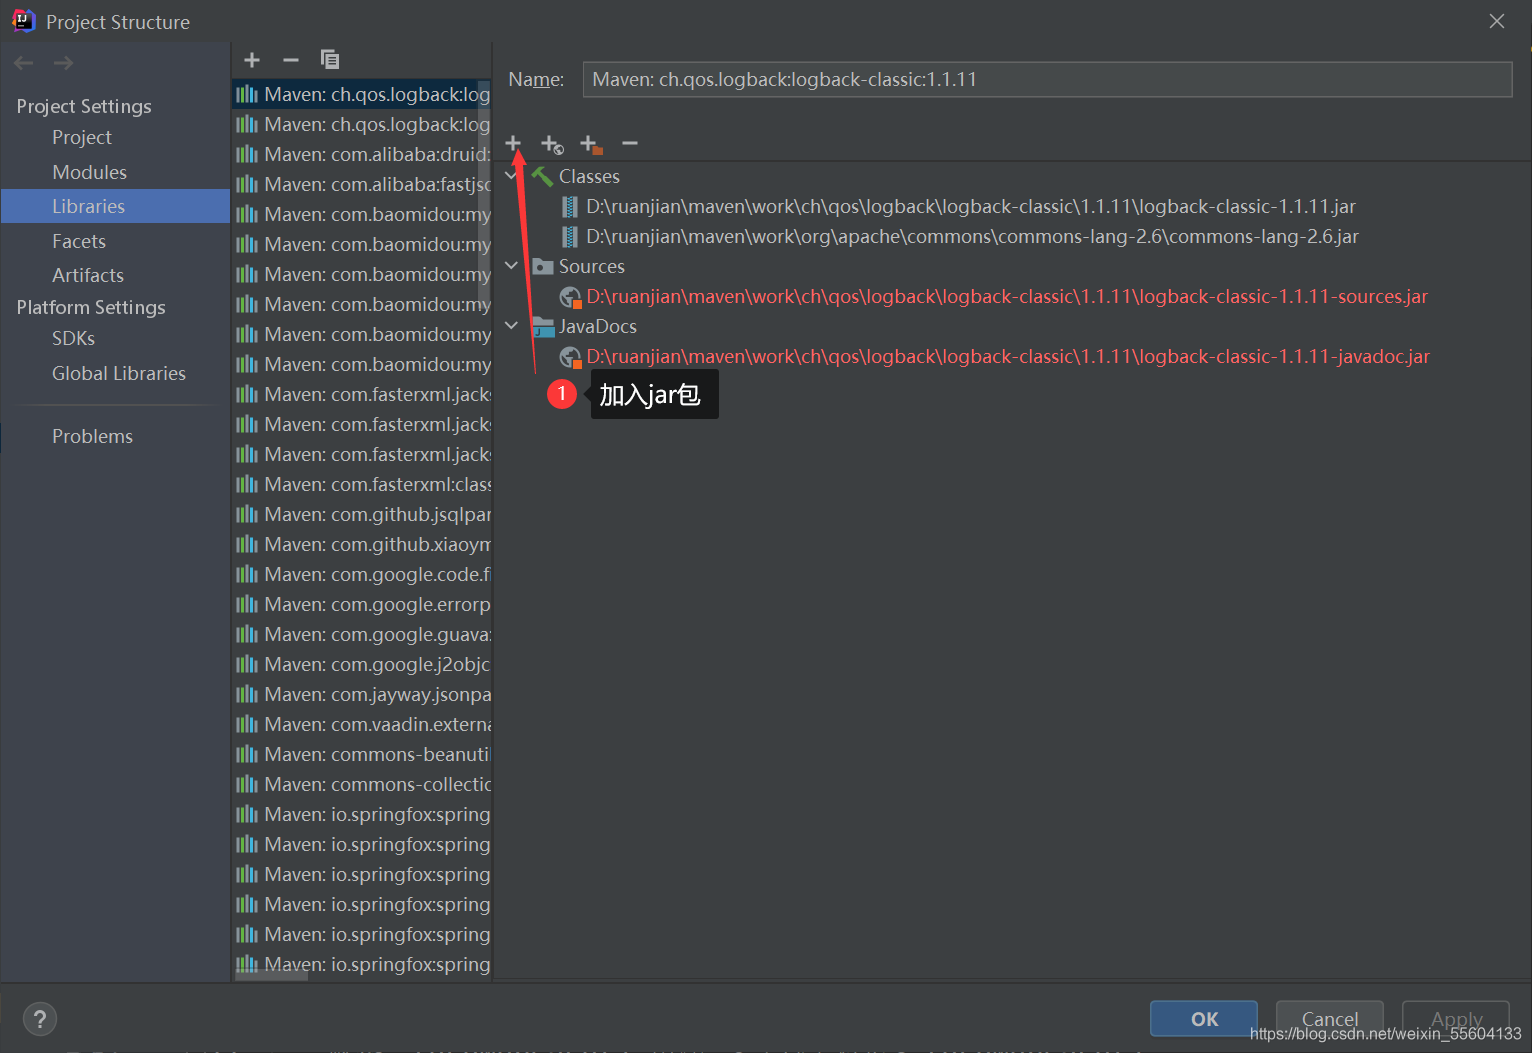Select library Maven: commons-collections

362,784
